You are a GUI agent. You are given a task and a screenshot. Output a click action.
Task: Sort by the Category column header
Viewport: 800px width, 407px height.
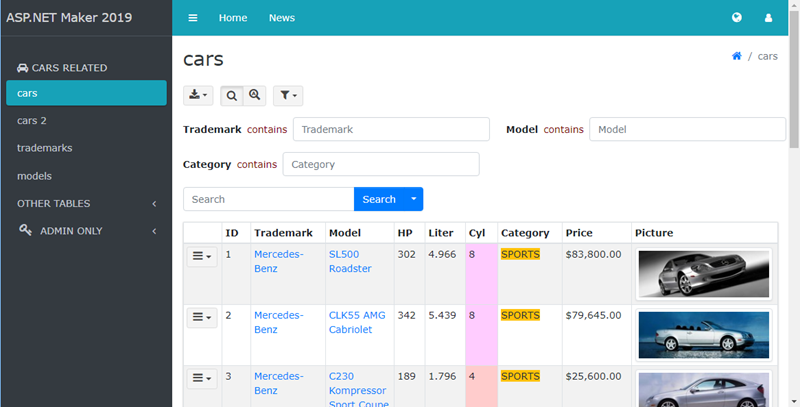525,233
